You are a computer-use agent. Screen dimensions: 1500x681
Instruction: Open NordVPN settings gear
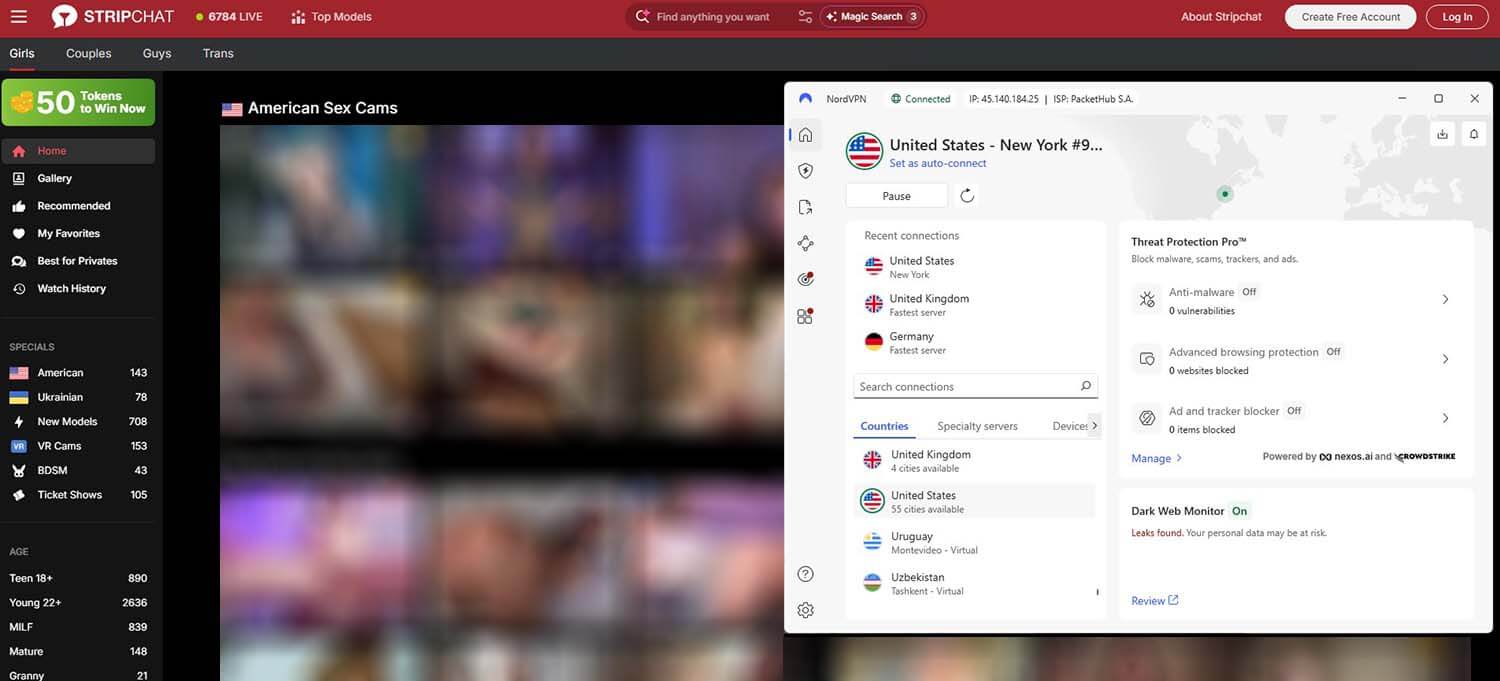pyautogui.click(x=805, y=609)
